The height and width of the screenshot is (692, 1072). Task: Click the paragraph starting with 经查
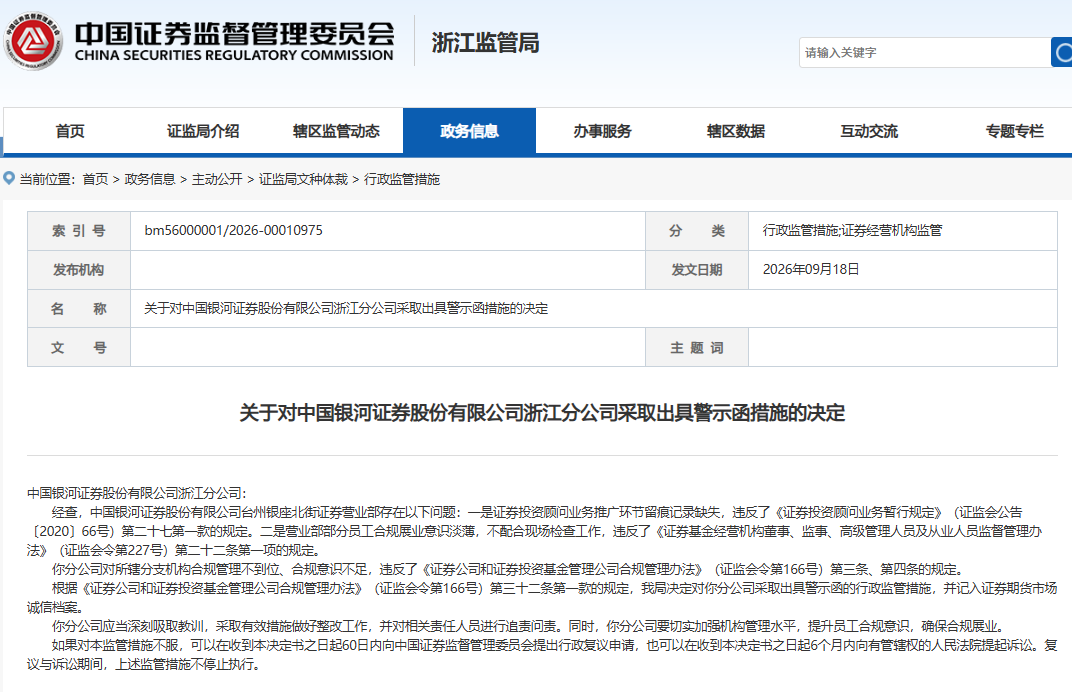coord(535,531)
